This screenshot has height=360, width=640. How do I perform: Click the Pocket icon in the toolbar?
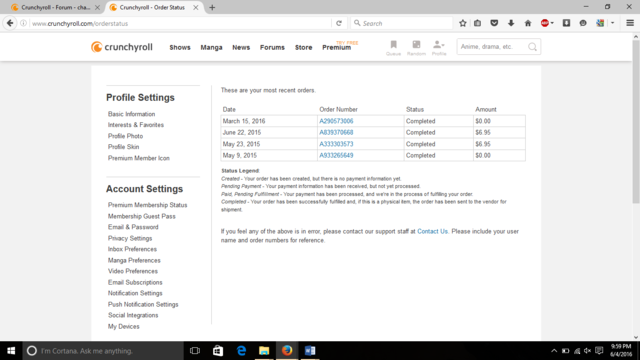point(494,23)
